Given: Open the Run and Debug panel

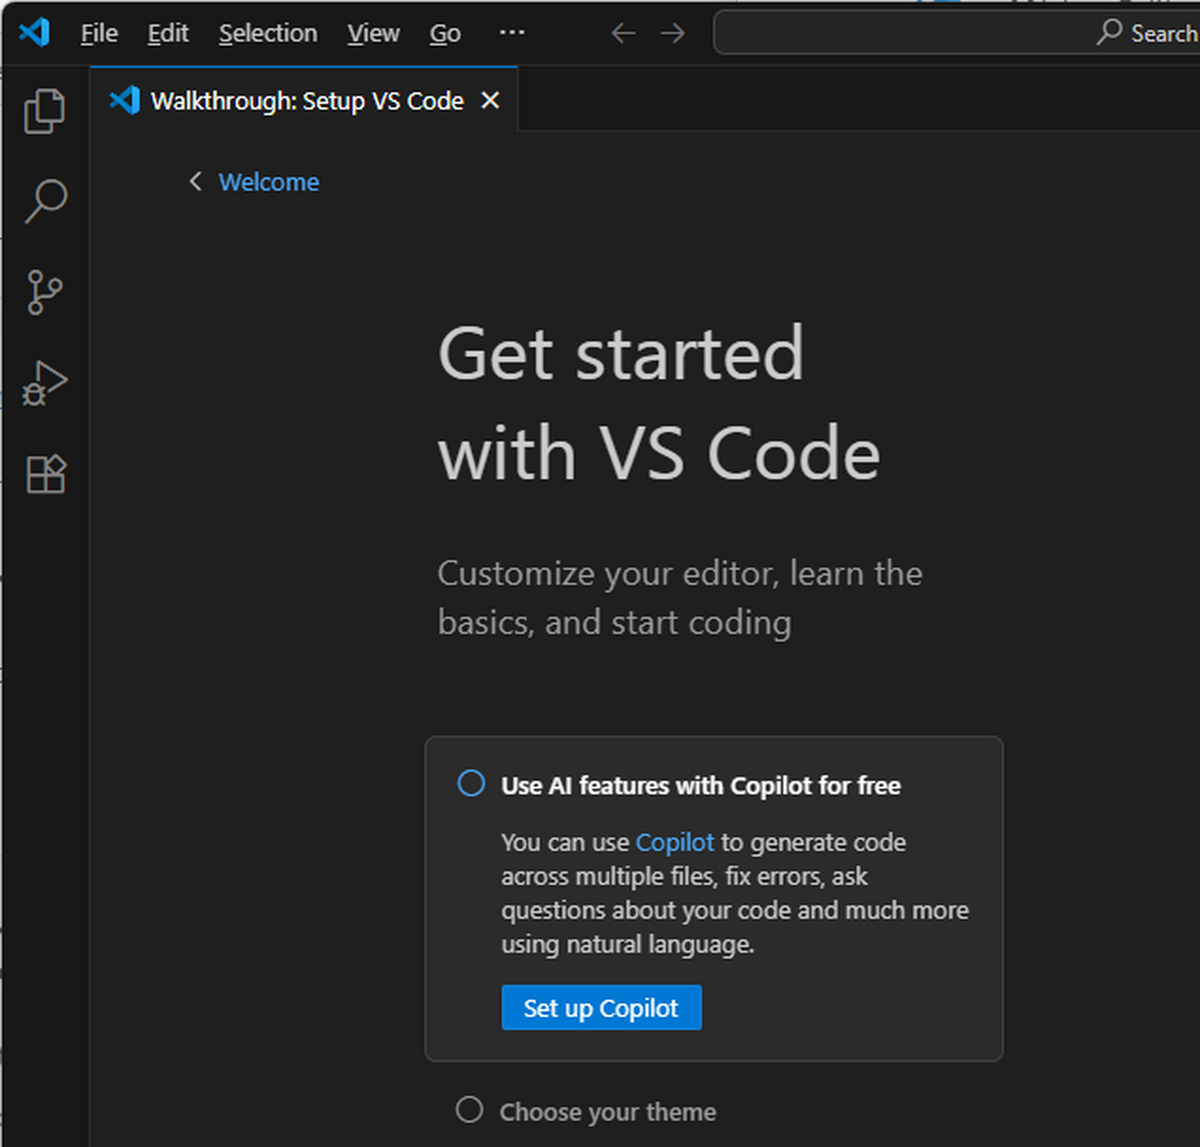Looking at the screenshot, I should coord(44,383).
